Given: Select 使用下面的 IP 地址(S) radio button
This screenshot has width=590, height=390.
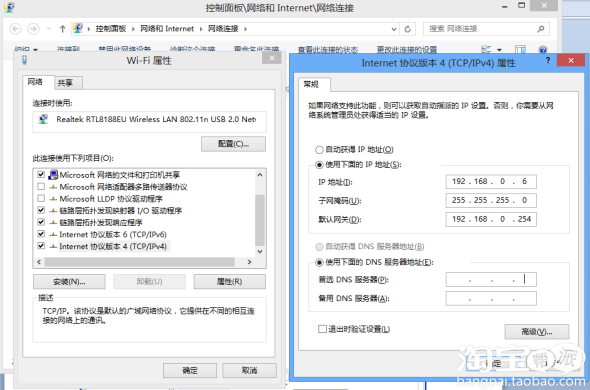Looking at the screenshot, I should 319,165.
